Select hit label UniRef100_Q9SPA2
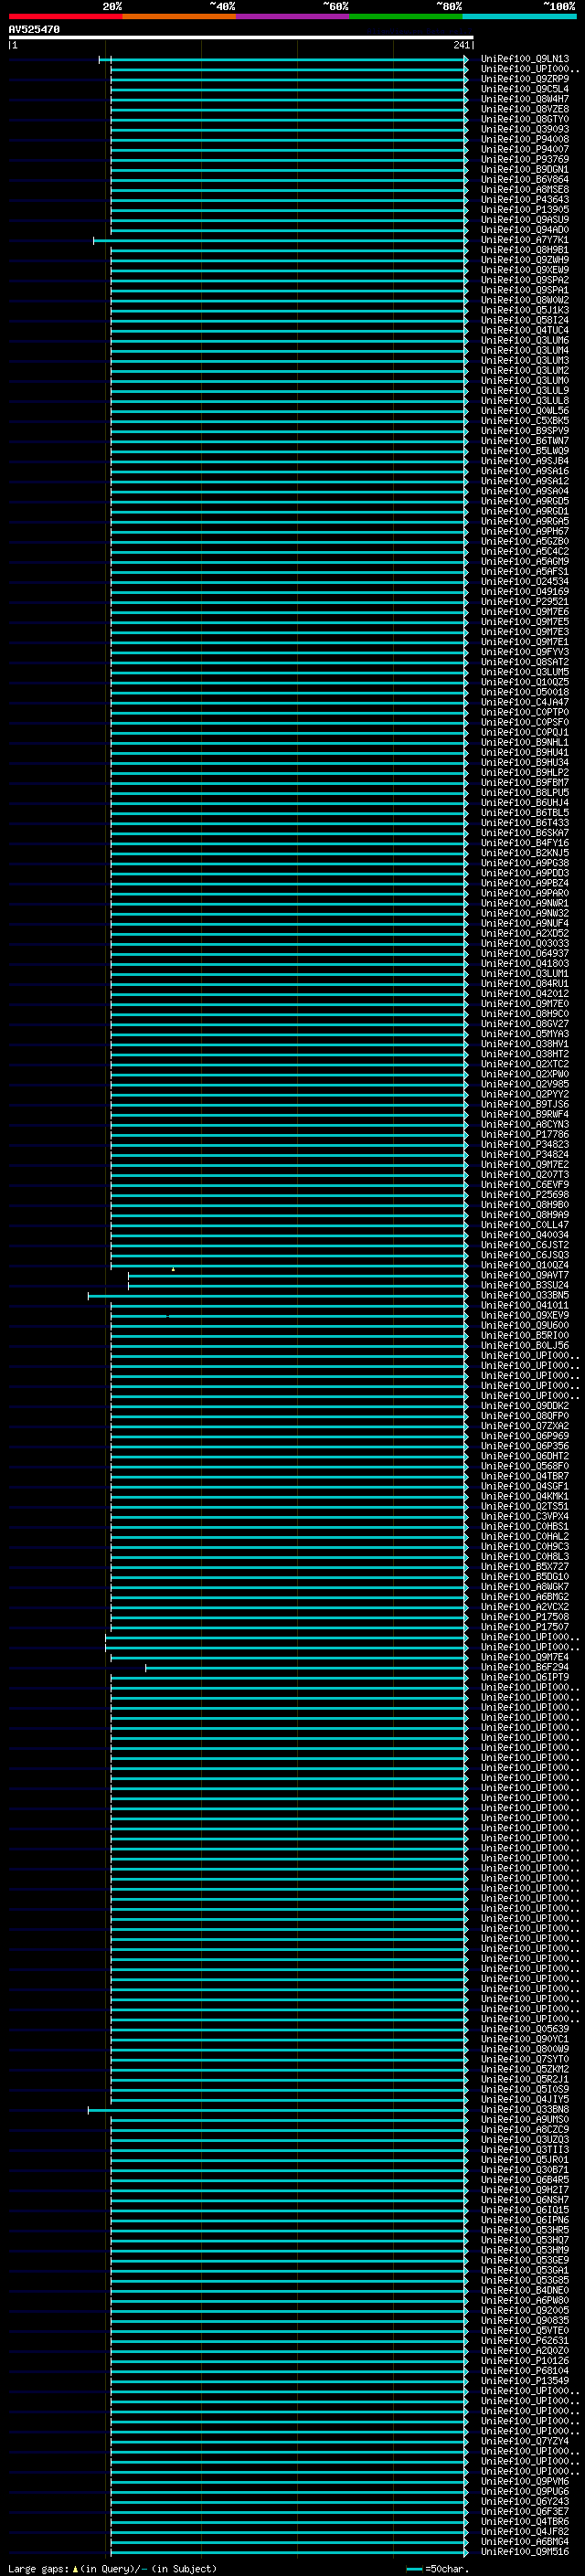Image resolution: width=585 pixels, height=2576 pixels. click(525, 280)
